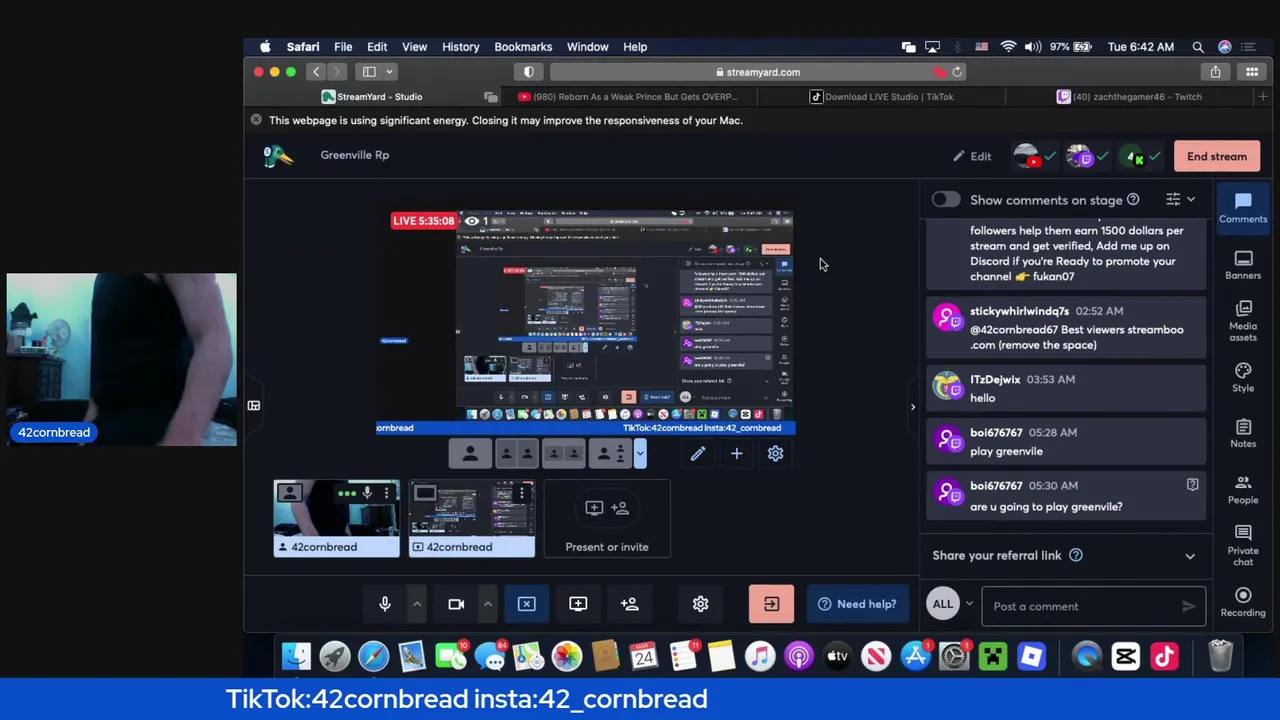Edit the layout with the pencil icon
Screen dimensions: 1280x720
(x=698, y=454)
